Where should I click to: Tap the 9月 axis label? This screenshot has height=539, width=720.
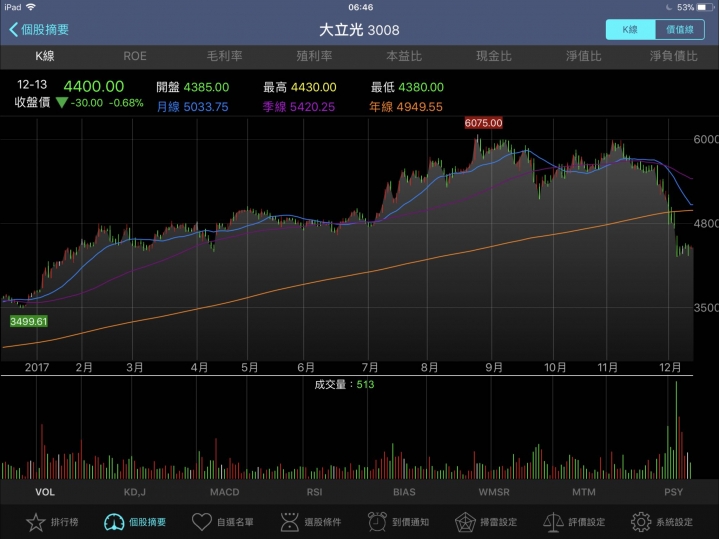(494, 367)
